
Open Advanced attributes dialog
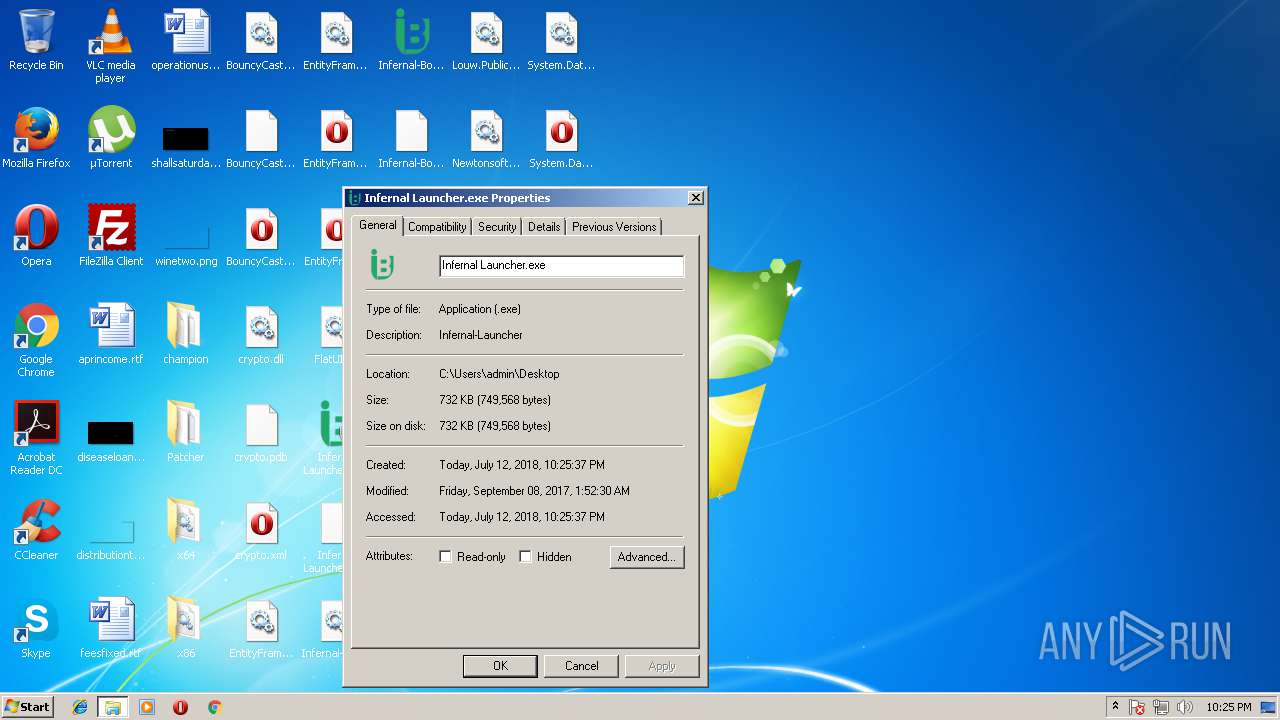click(x=647, y=557)
